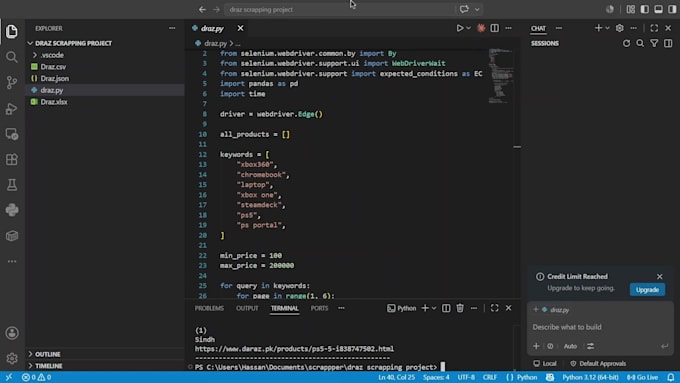Start a new chat session
The image size is (680, 383).
(x=598, y=28)
